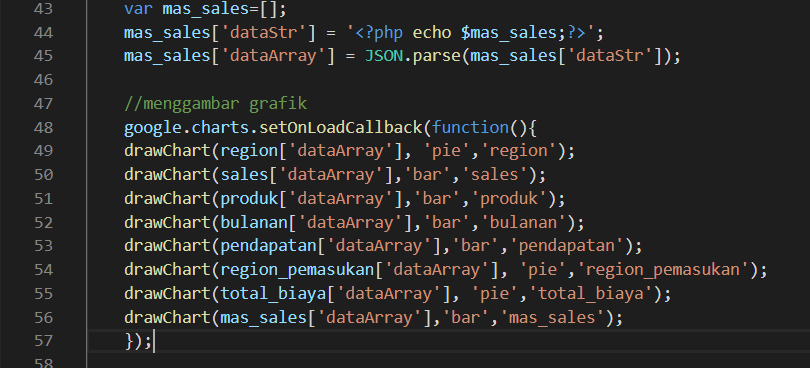Click the 'bar' string on line 50
Image resolution: width=810 pixels, height=368 pixels.
click(427, 174)
